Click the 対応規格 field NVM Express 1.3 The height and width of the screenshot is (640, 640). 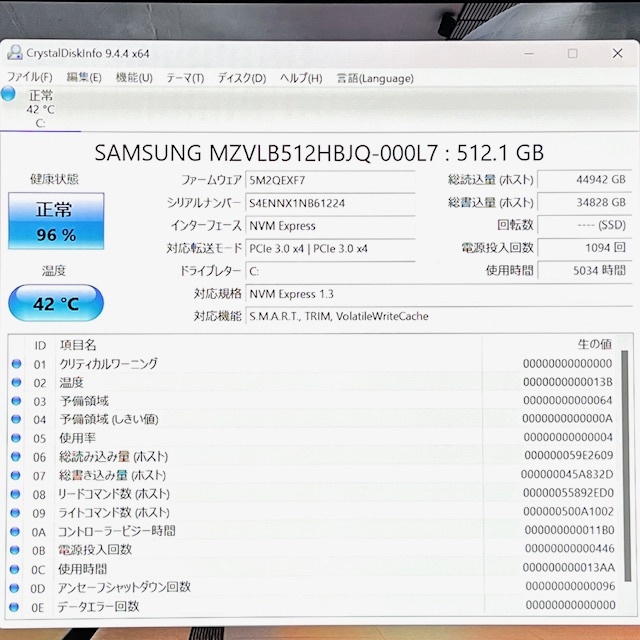pos(439,294)
